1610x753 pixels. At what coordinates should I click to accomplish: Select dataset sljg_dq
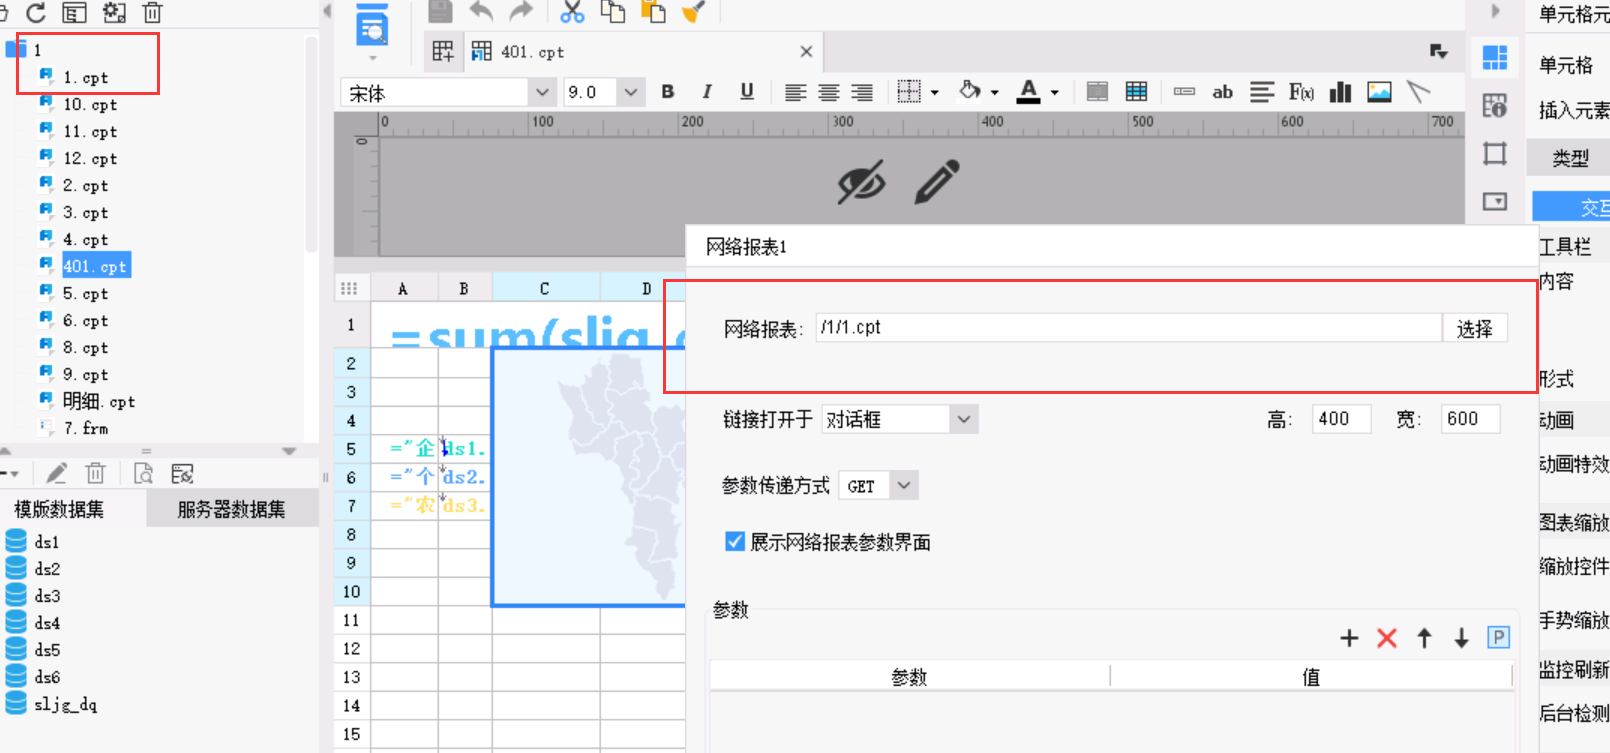click(65, 704)
